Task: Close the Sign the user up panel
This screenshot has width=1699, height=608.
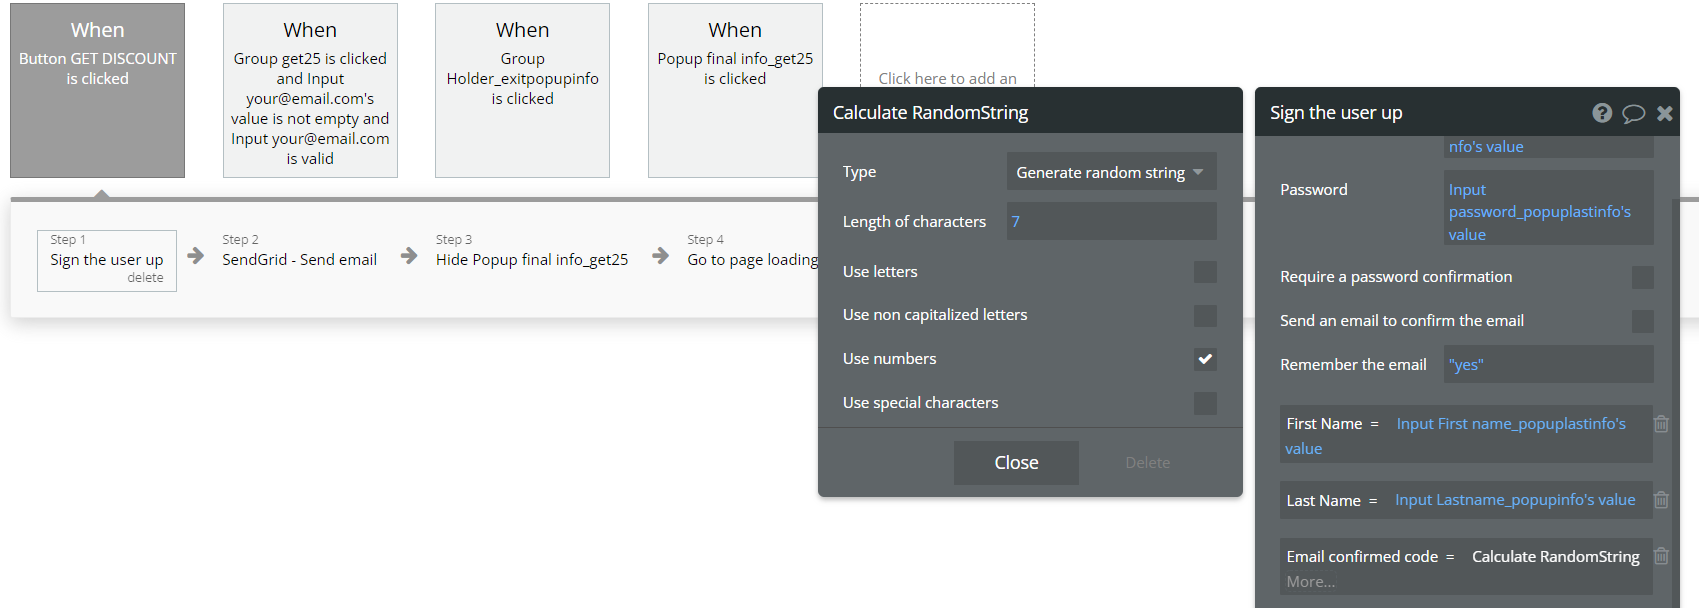Action: (x=1665, y=113)
